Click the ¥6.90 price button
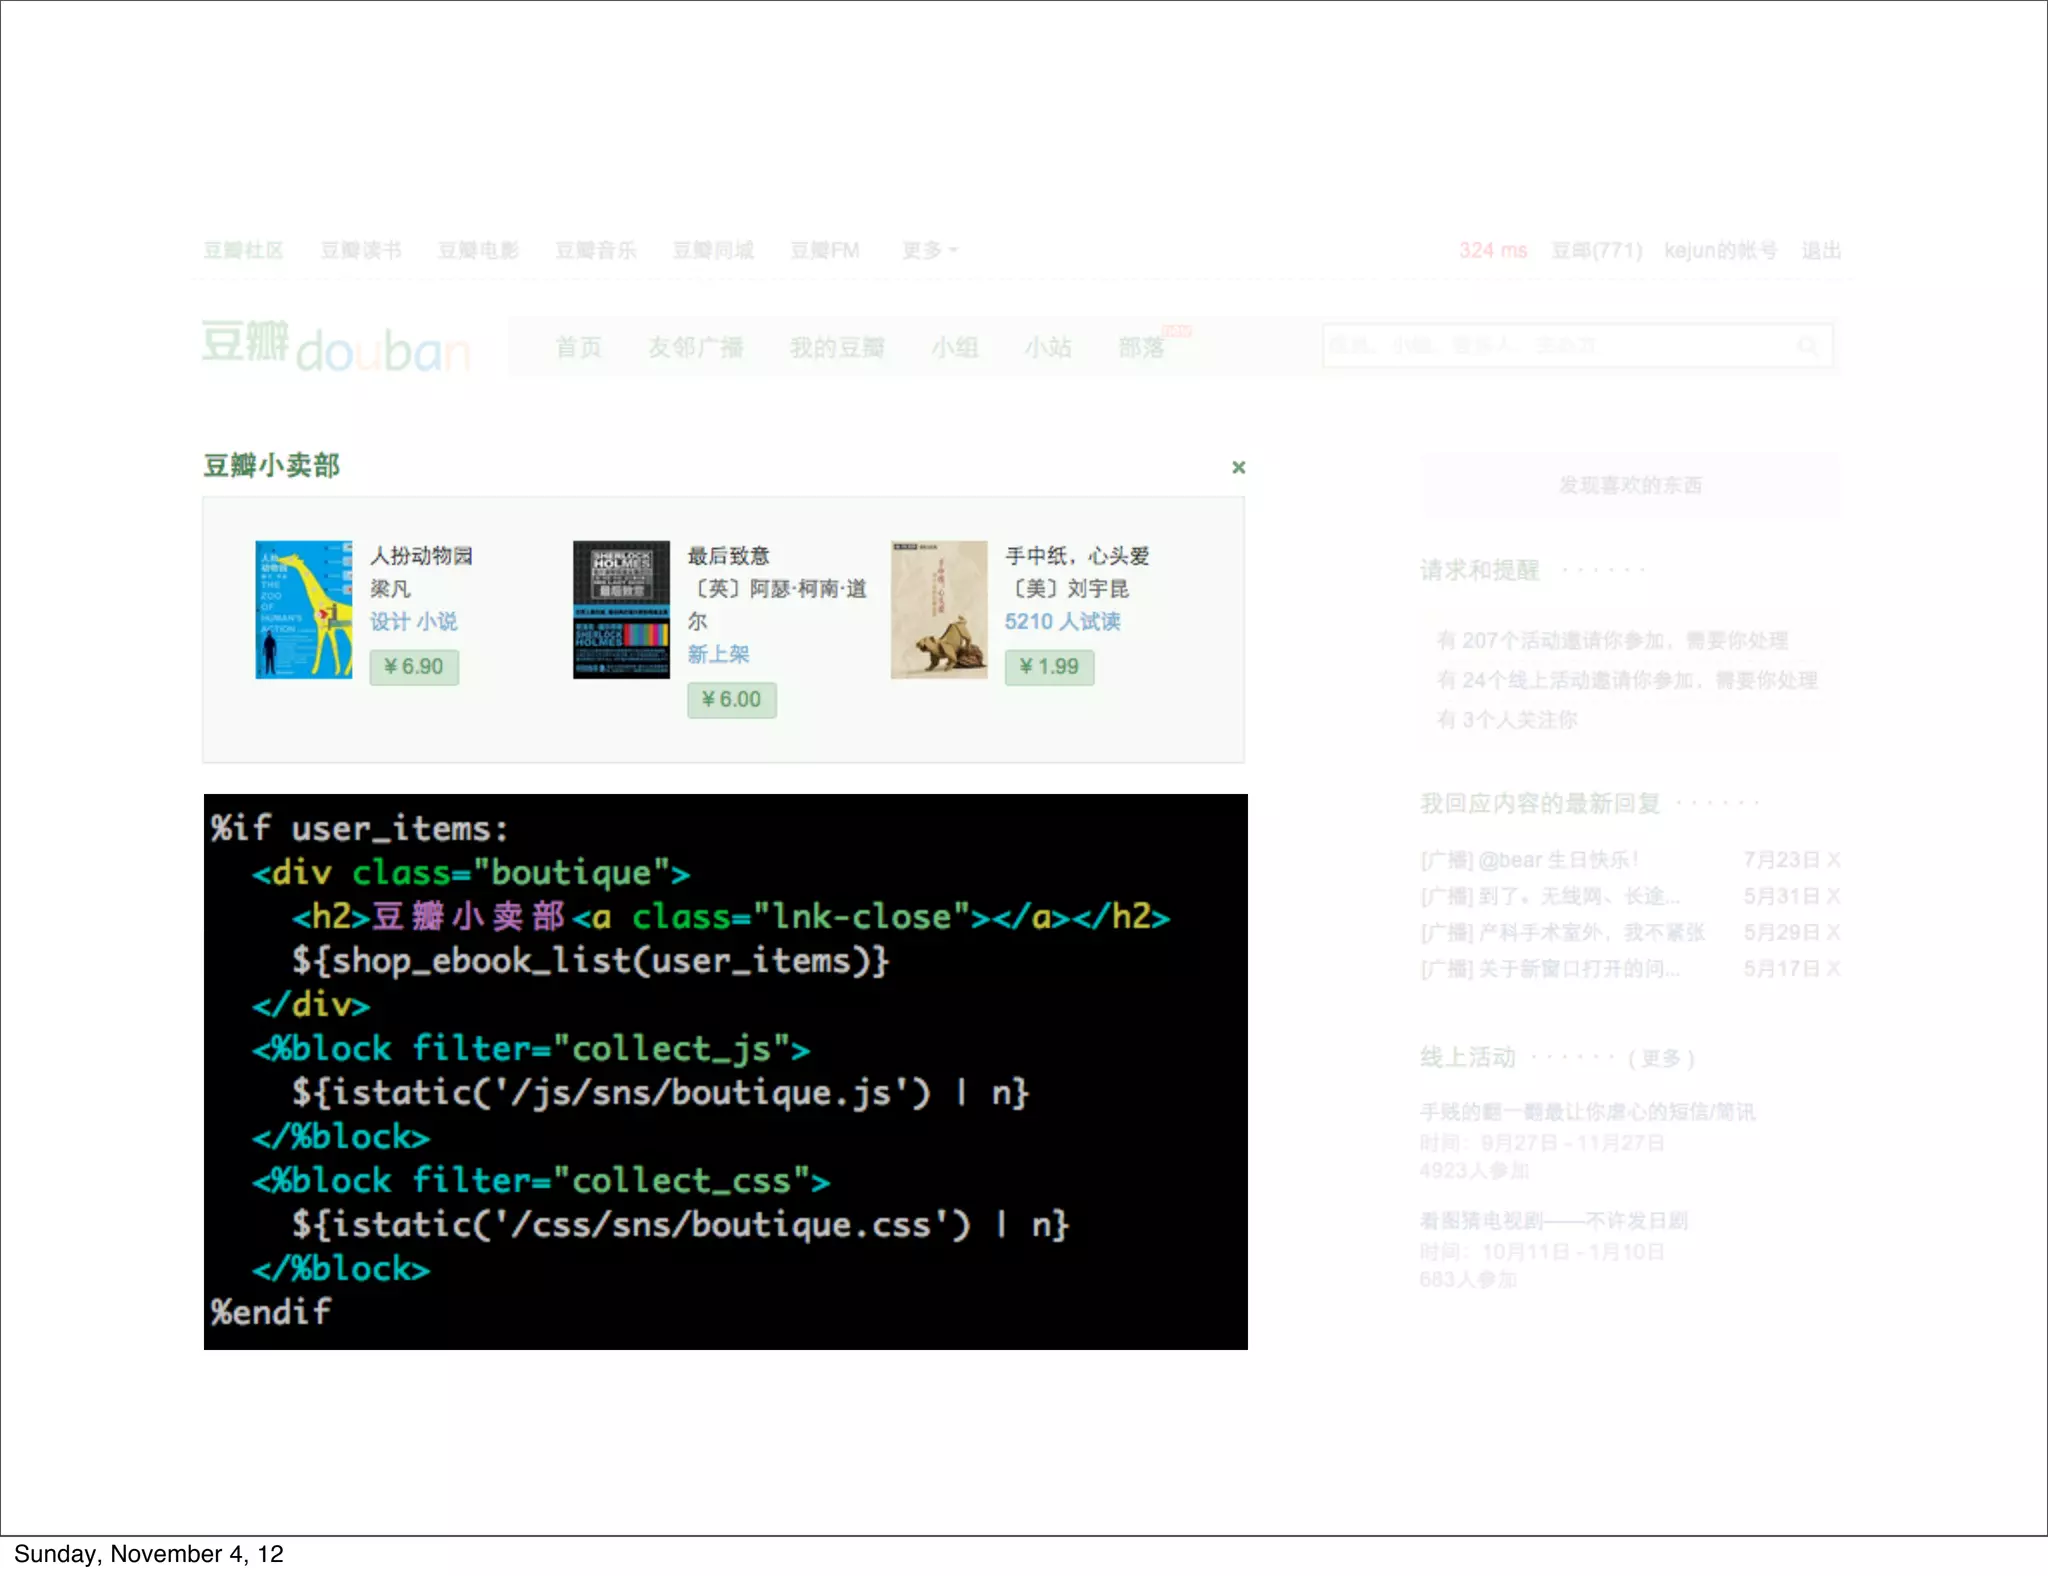Viewport: 2048px width, 1576px height. pos(414,667)
